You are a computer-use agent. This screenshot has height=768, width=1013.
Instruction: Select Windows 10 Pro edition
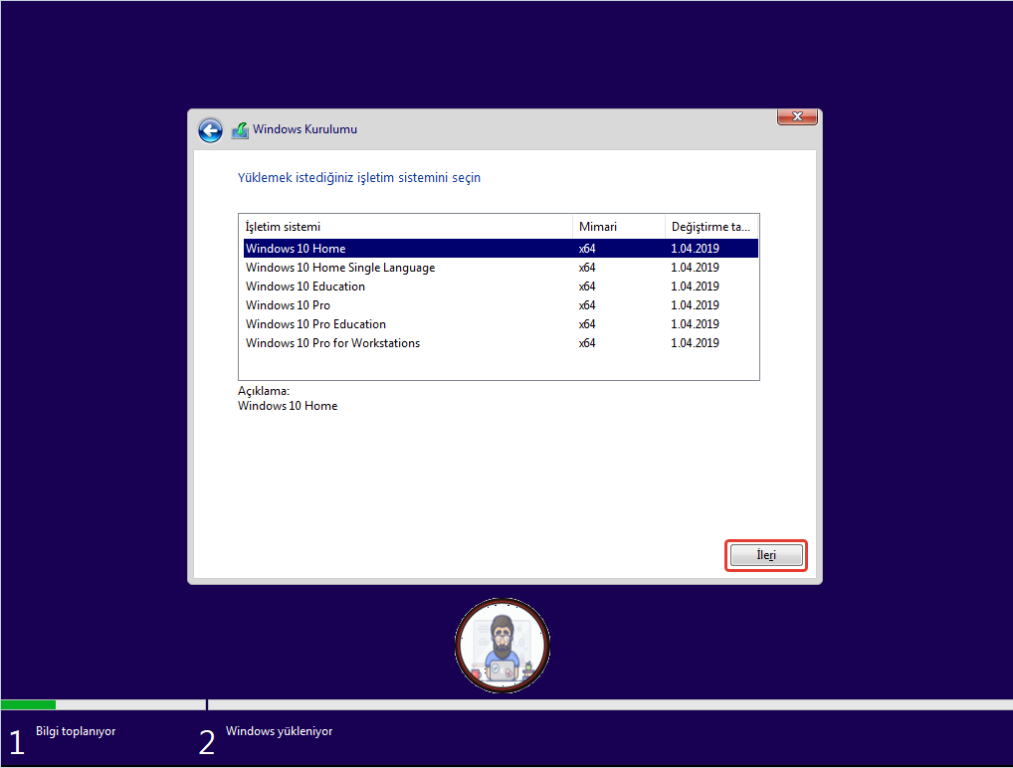501,305
